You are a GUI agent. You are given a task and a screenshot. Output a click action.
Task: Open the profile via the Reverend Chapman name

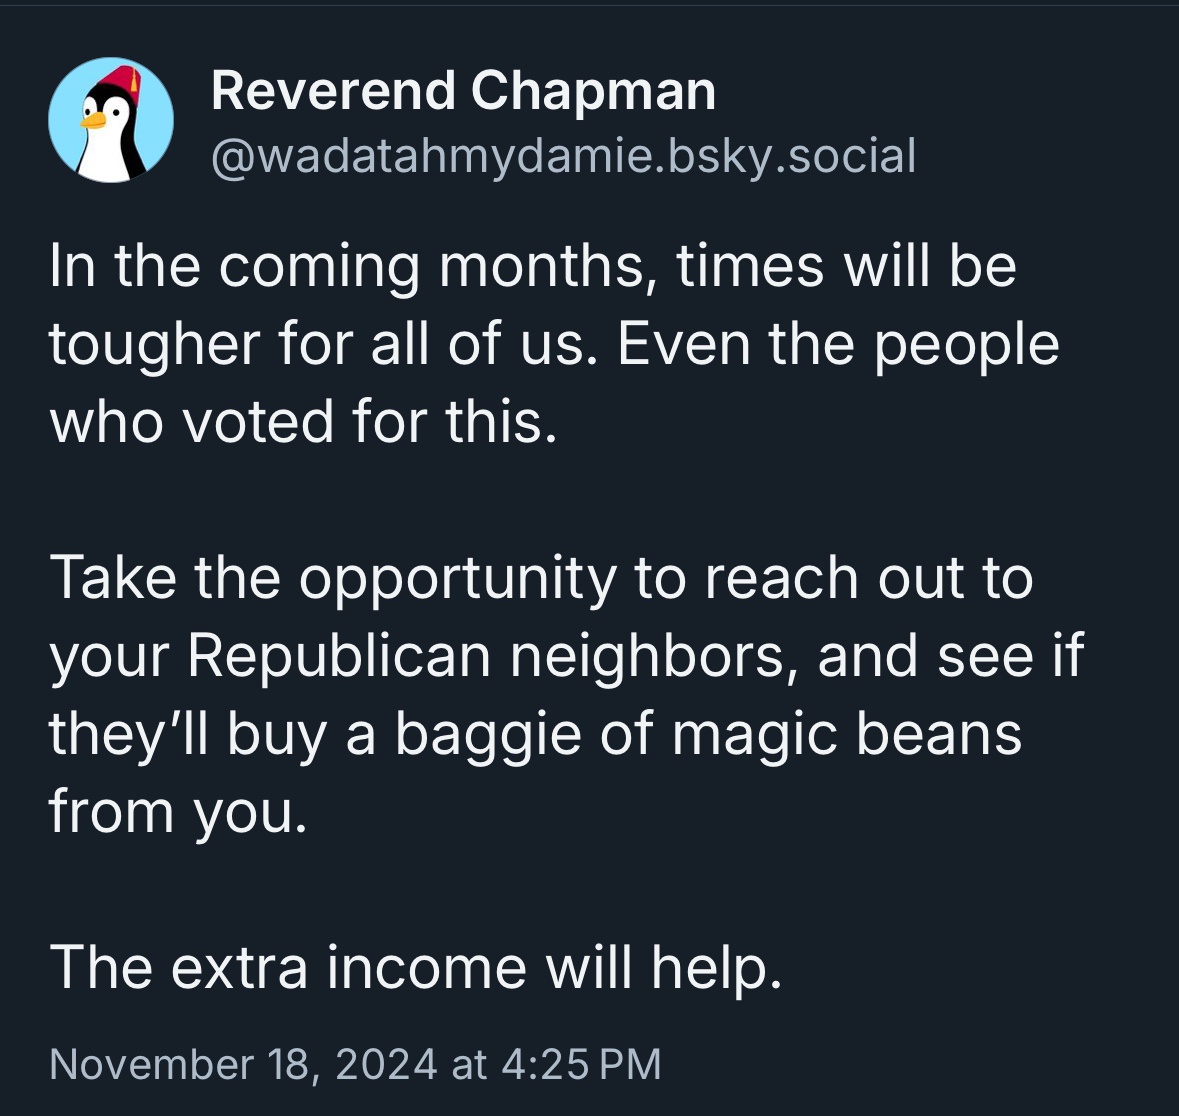463,91
